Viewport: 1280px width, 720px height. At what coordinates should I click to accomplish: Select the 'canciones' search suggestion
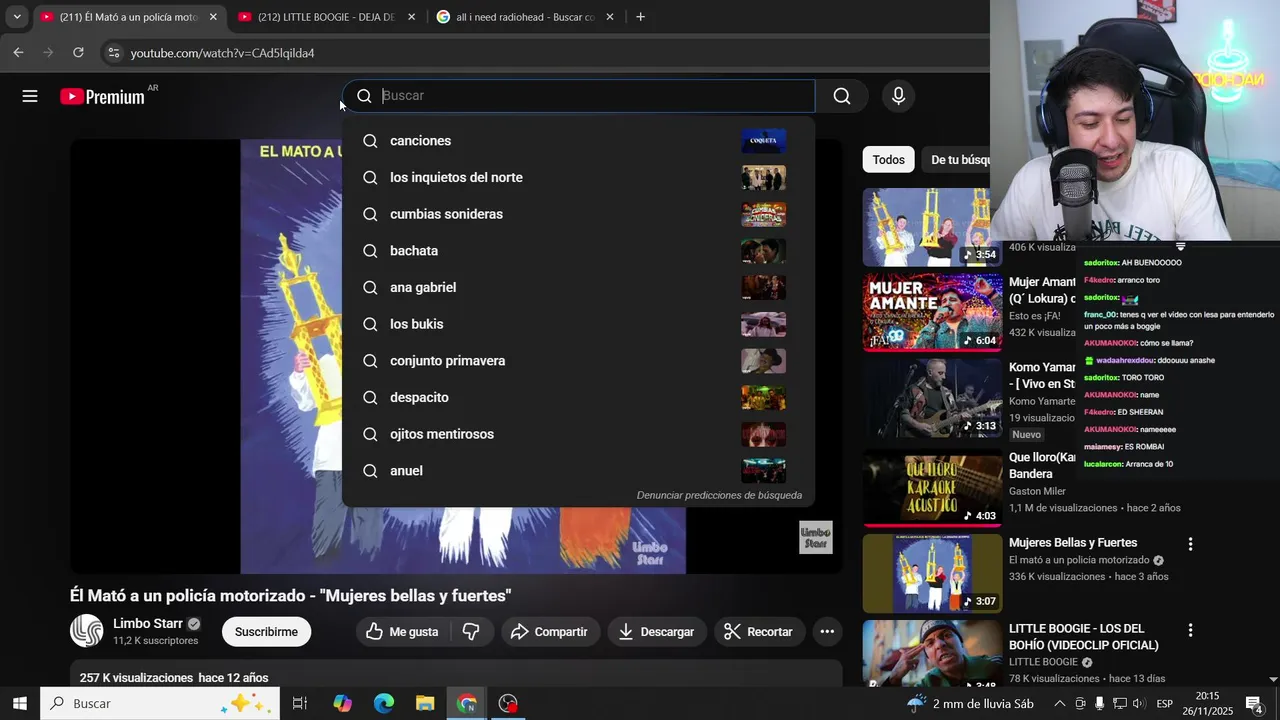click(x=578, y=141)
